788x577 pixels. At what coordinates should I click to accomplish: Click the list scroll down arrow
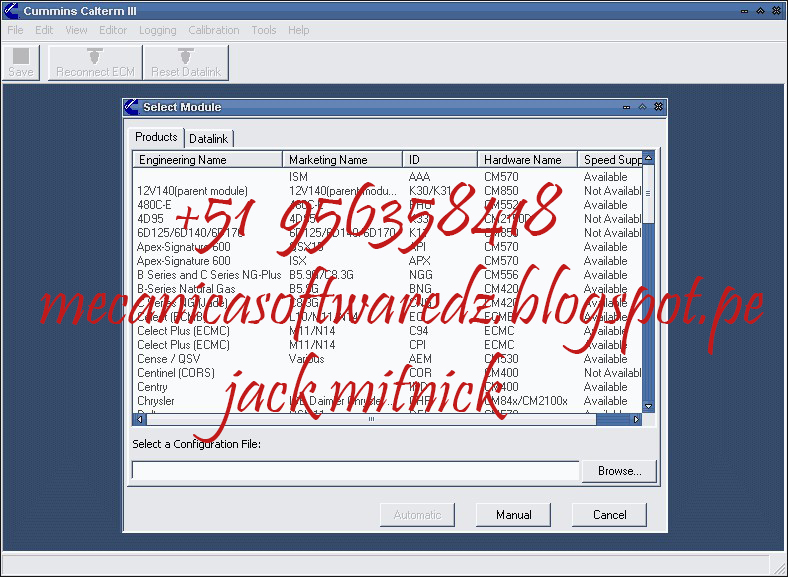point(648,406)
